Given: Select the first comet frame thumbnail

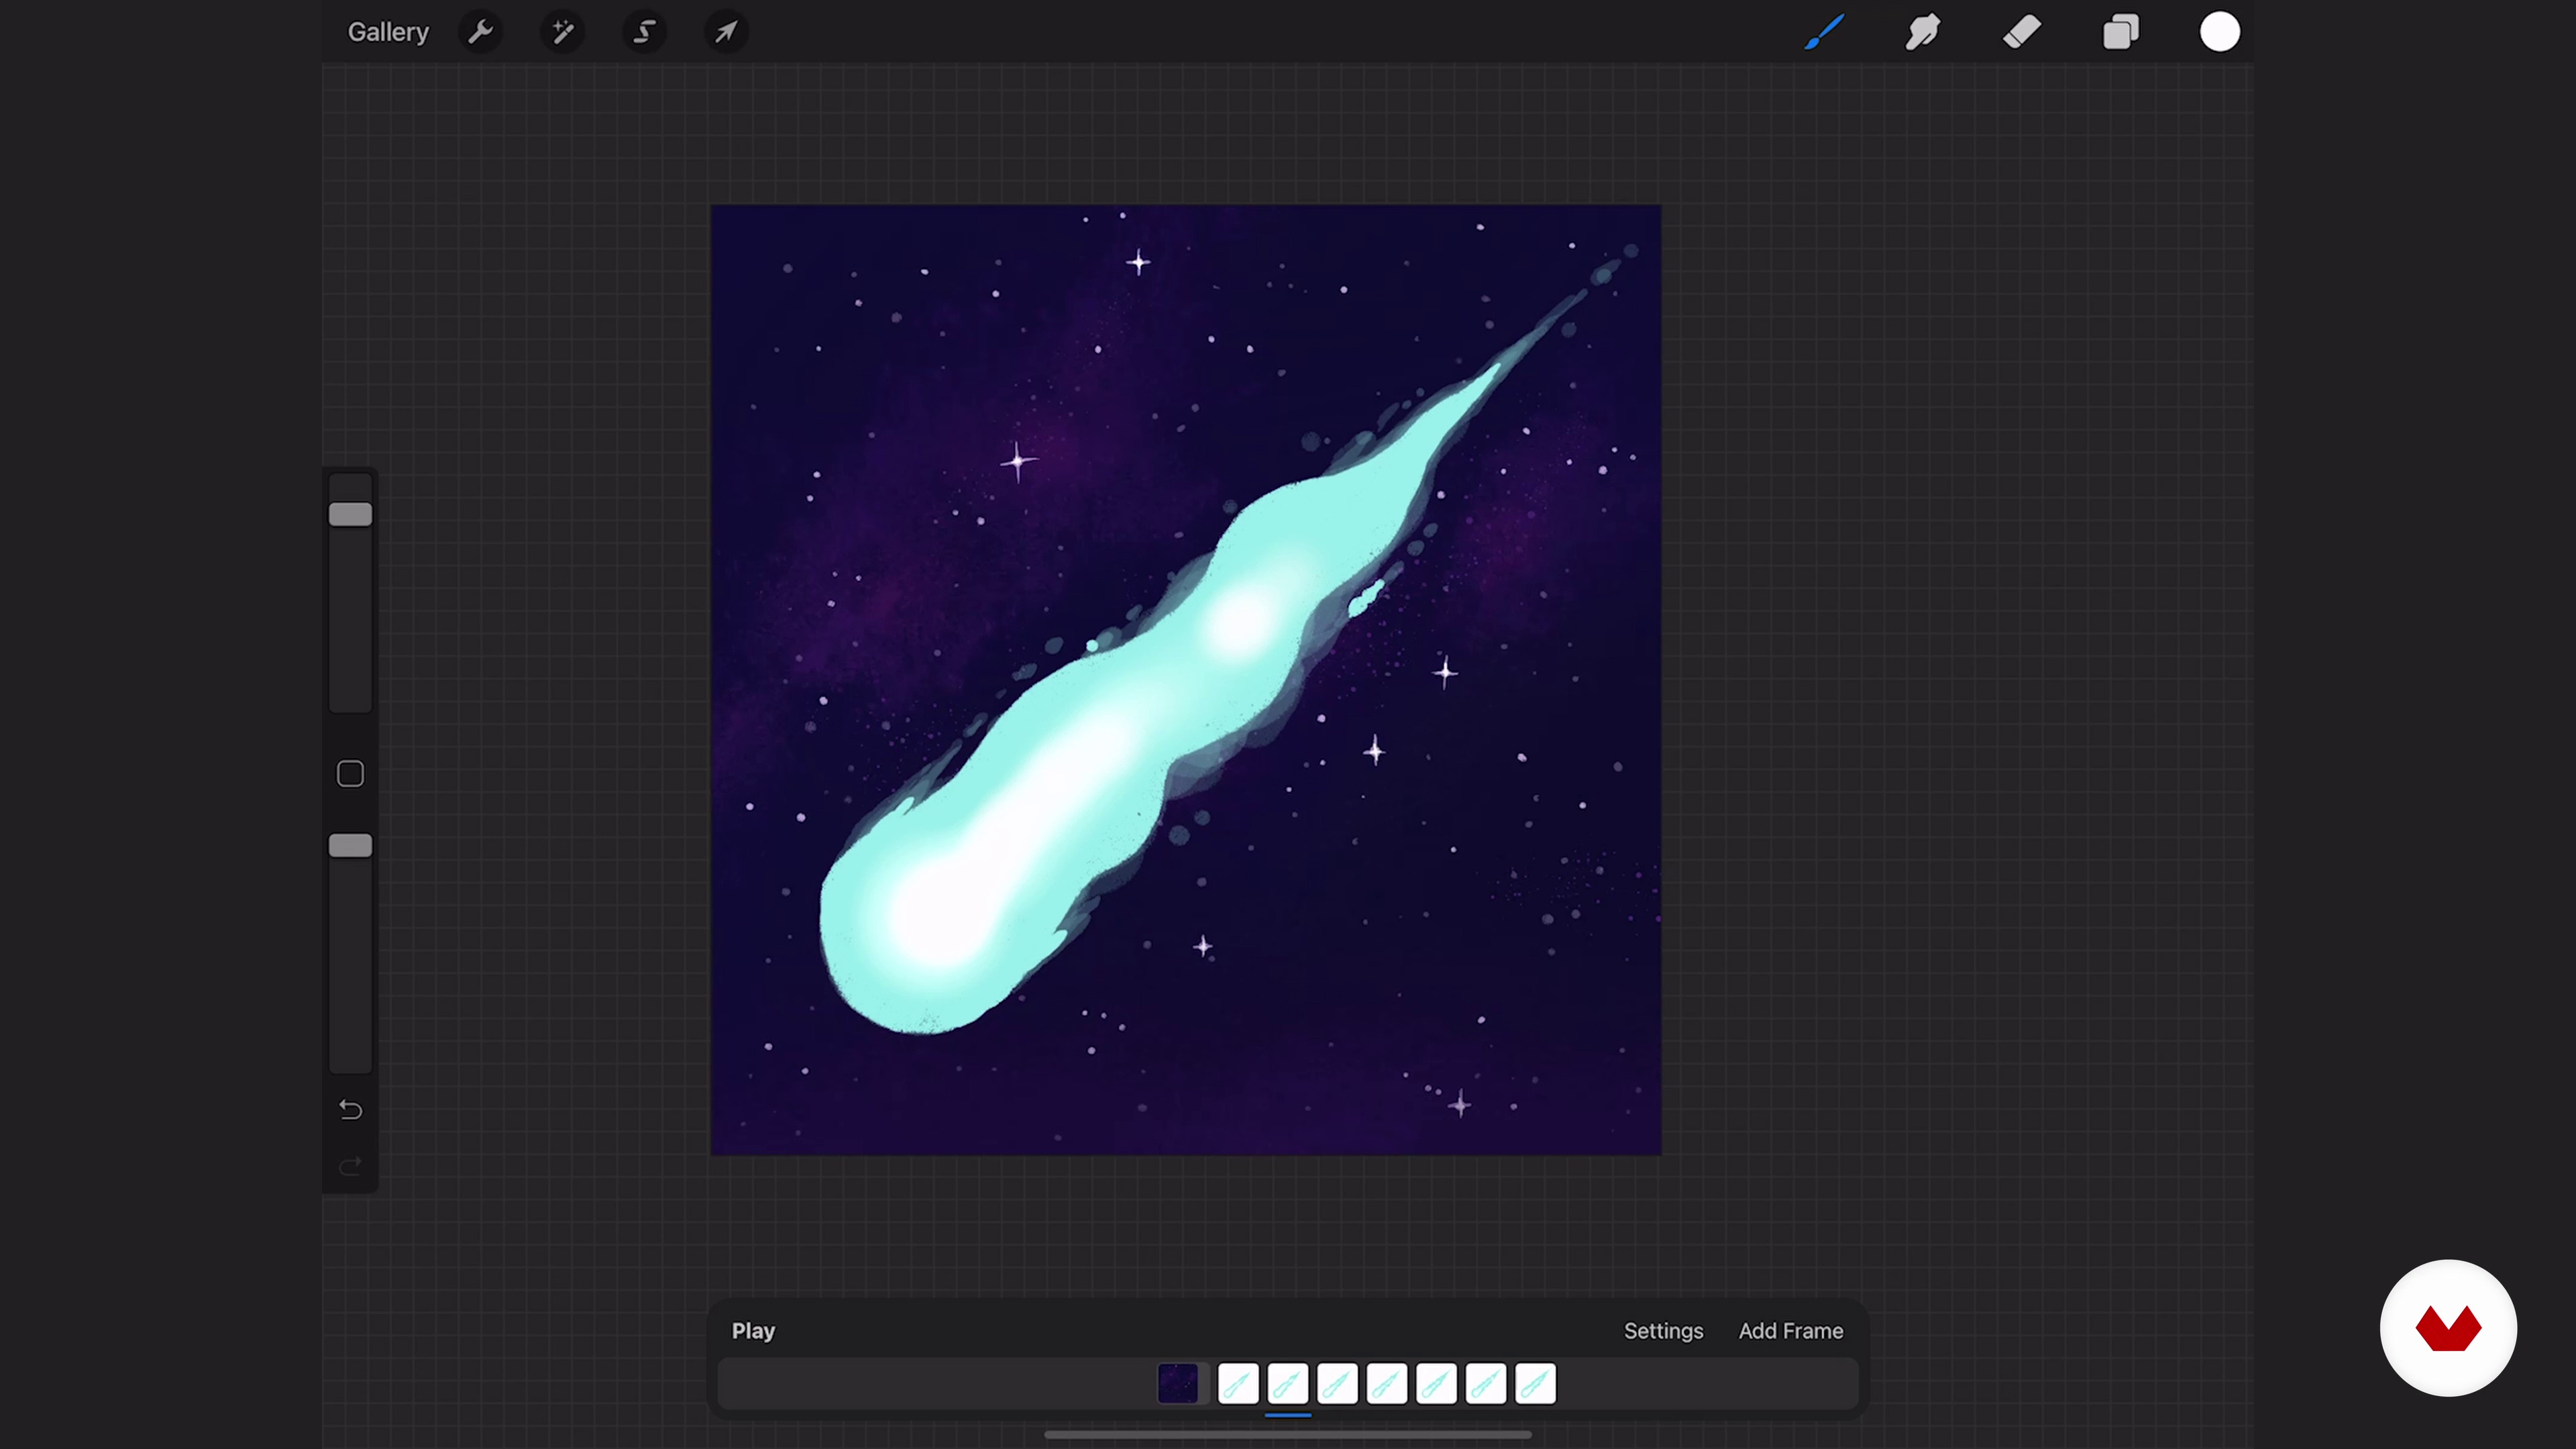Looking at the screenshot, I should (x=1238, y=1384).
